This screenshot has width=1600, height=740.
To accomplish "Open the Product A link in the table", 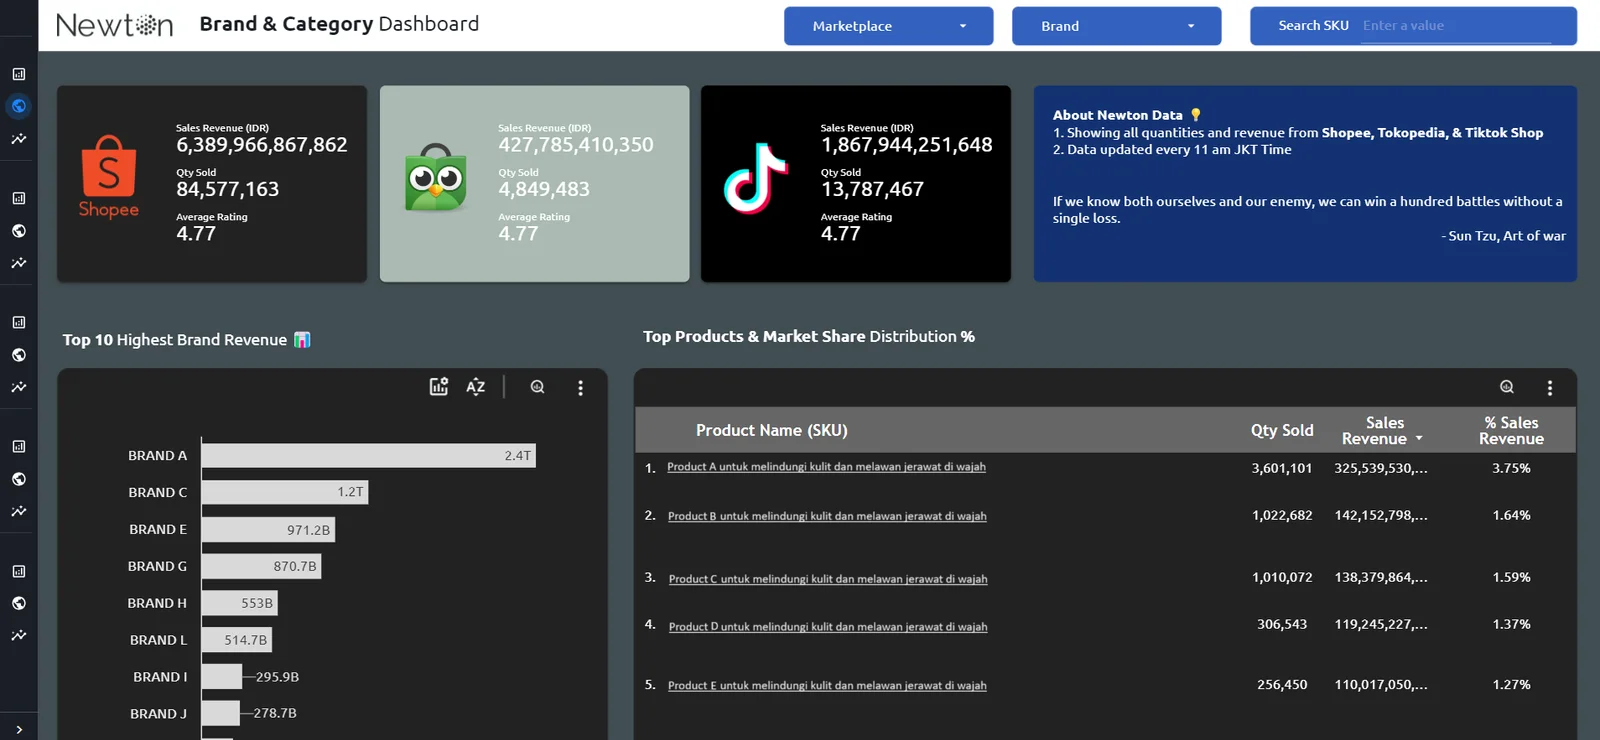I will pyautogui.click(x=826, y=467).
